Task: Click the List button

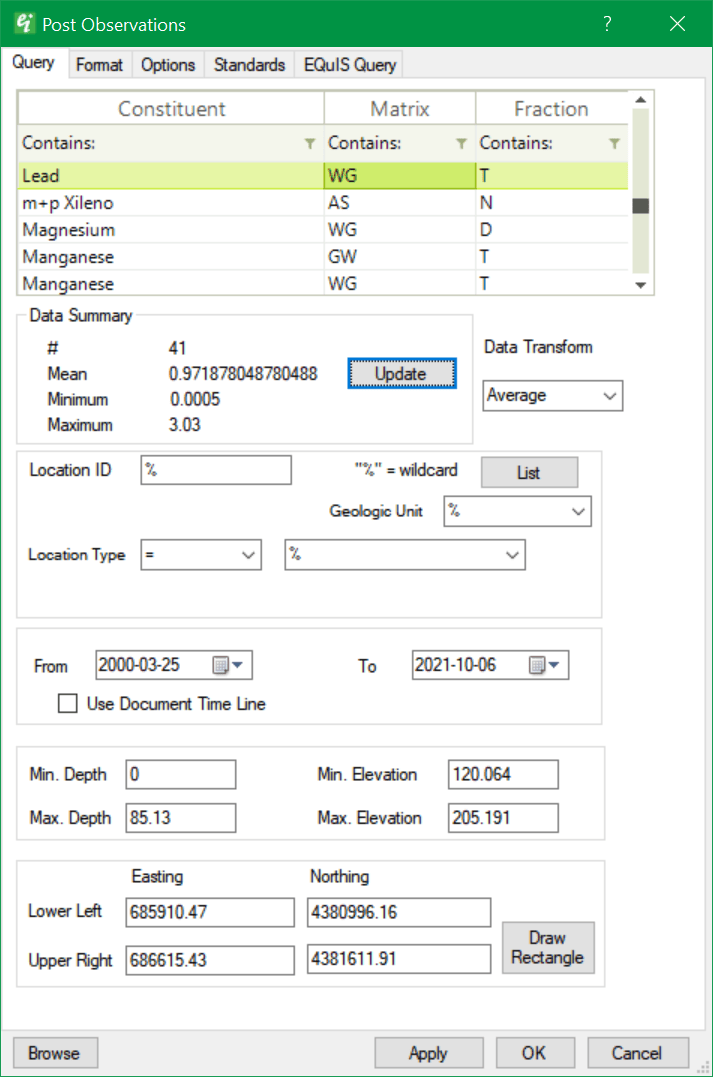Action: click(529, 473)
